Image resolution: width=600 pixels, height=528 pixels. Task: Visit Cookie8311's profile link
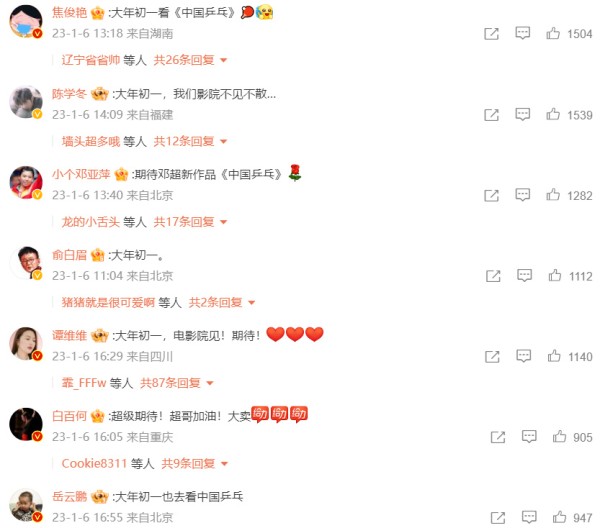click(x=94, y=463)
